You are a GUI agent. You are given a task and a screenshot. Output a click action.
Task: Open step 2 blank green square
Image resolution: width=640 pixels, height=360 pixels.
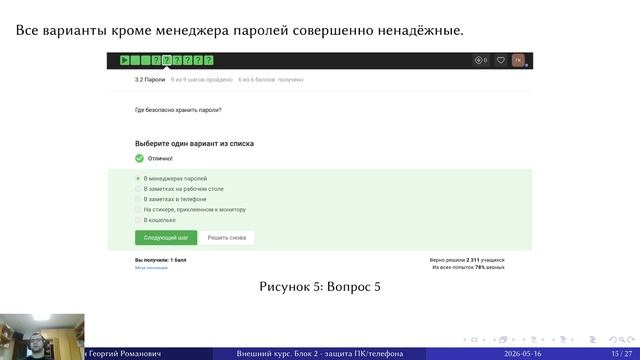pyautogui.click(x=135, y=60)
